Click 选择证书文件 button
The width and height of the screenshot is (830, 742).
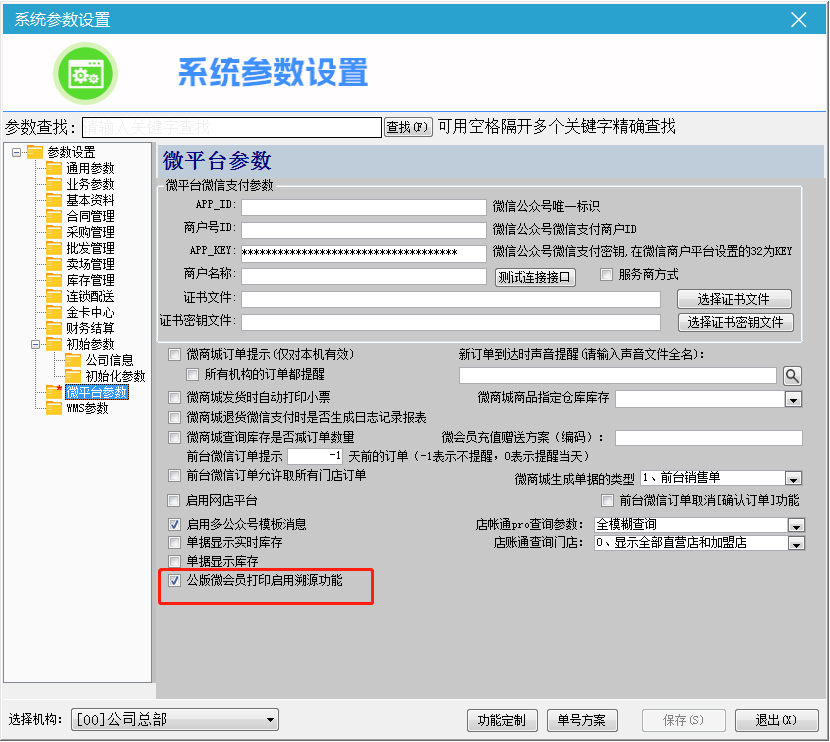click(734, 299)
